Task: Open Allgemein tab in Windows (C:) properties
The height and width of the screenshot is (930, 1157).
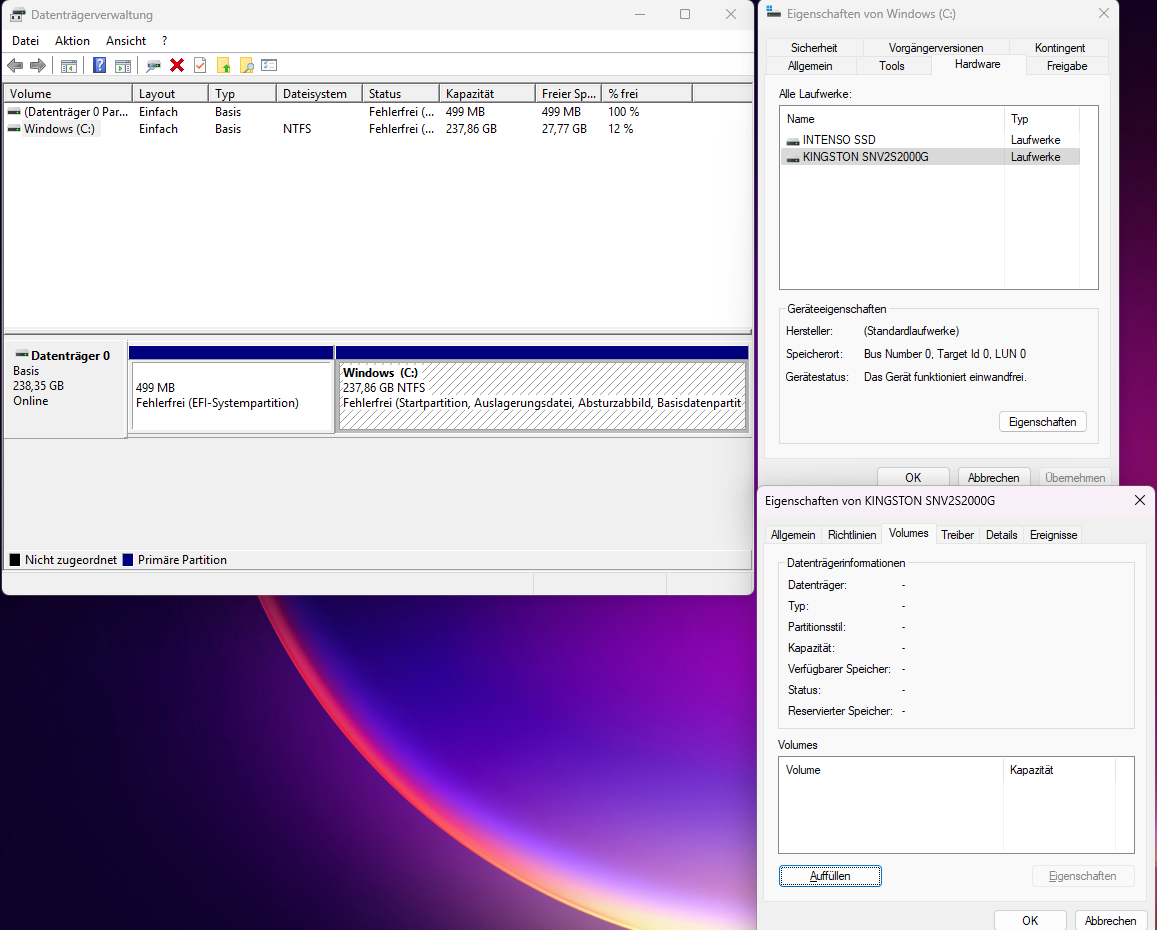Action: click(x=810, y=66)
